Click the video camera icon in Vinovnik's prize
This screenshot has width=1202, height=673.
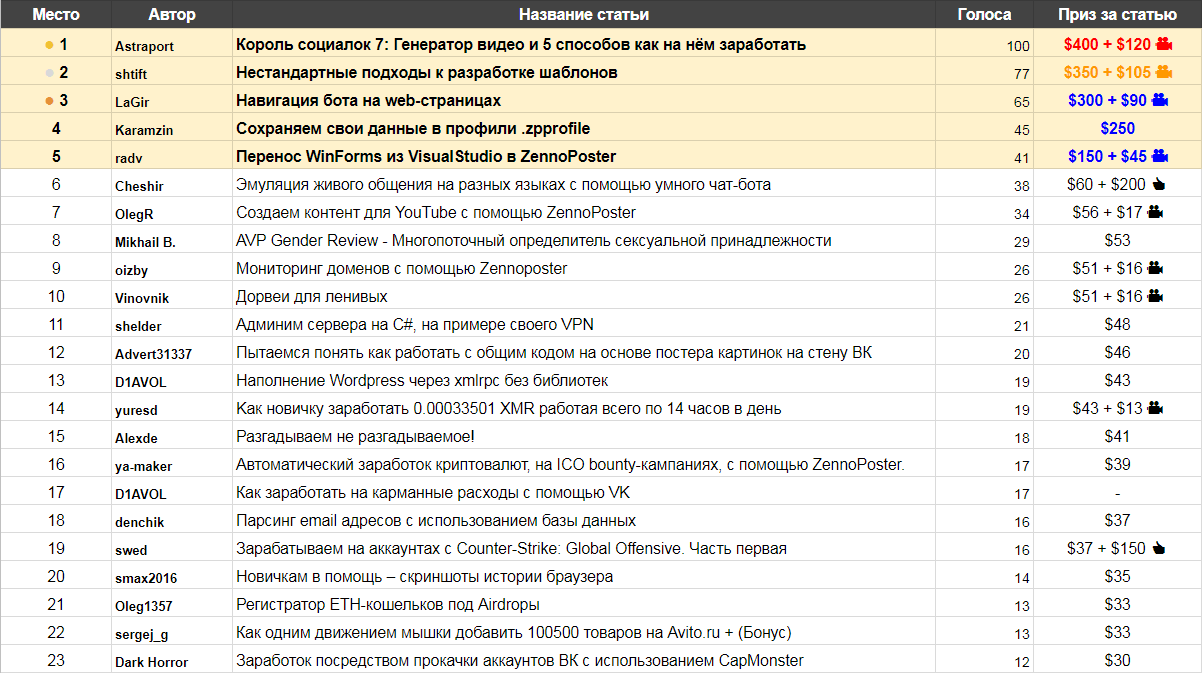pyautogui.click(x=1155, y=296)
